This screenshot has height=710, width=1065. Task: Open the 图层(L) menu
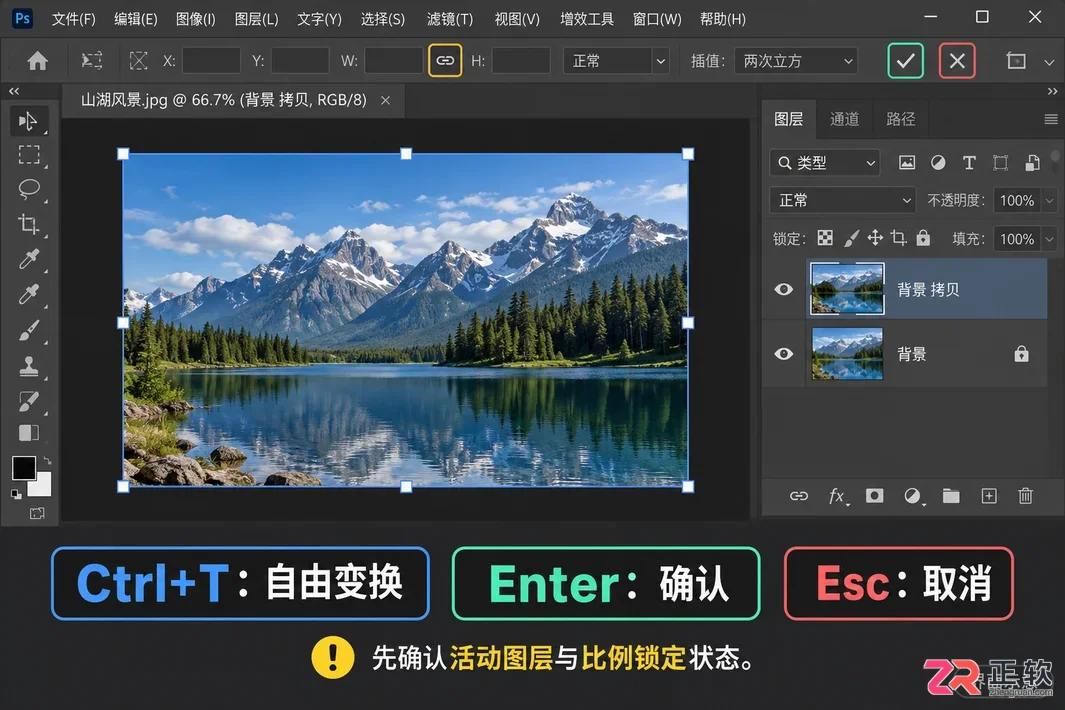(256, 19)
